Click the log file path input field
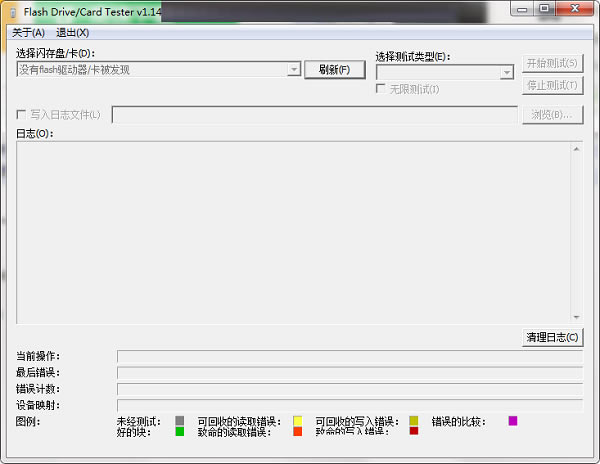Image resolution: width=600 pixels, height=464 pixels. (x=315, y=115)
